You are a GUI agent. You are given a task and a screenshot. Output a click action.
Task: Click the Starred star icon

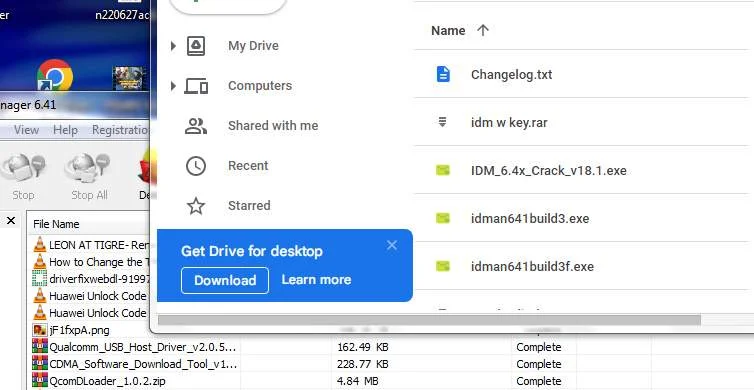pos(196,206)
